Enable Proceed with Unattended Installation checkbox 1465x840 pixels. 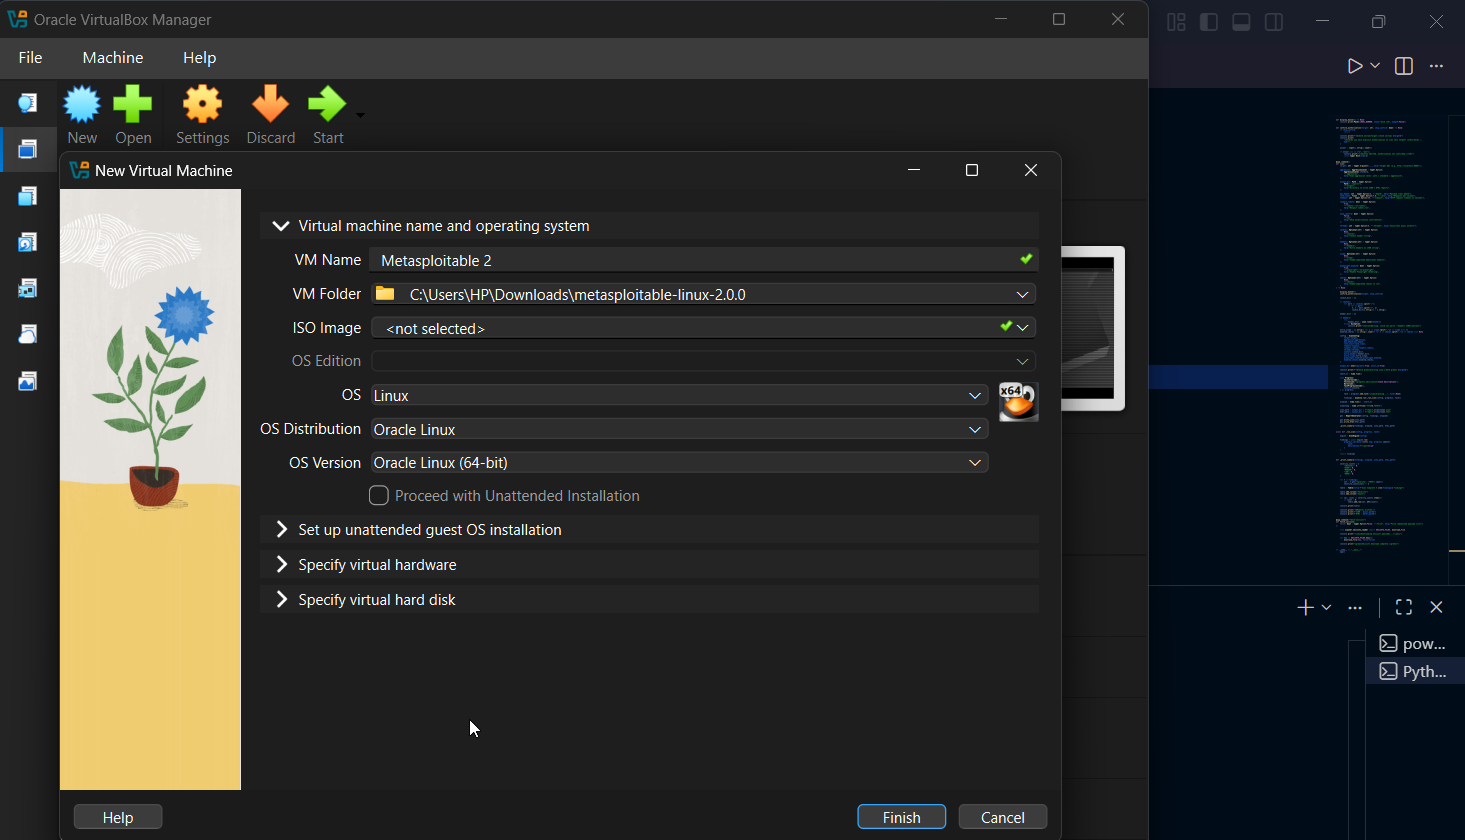[x=379, y=496]
